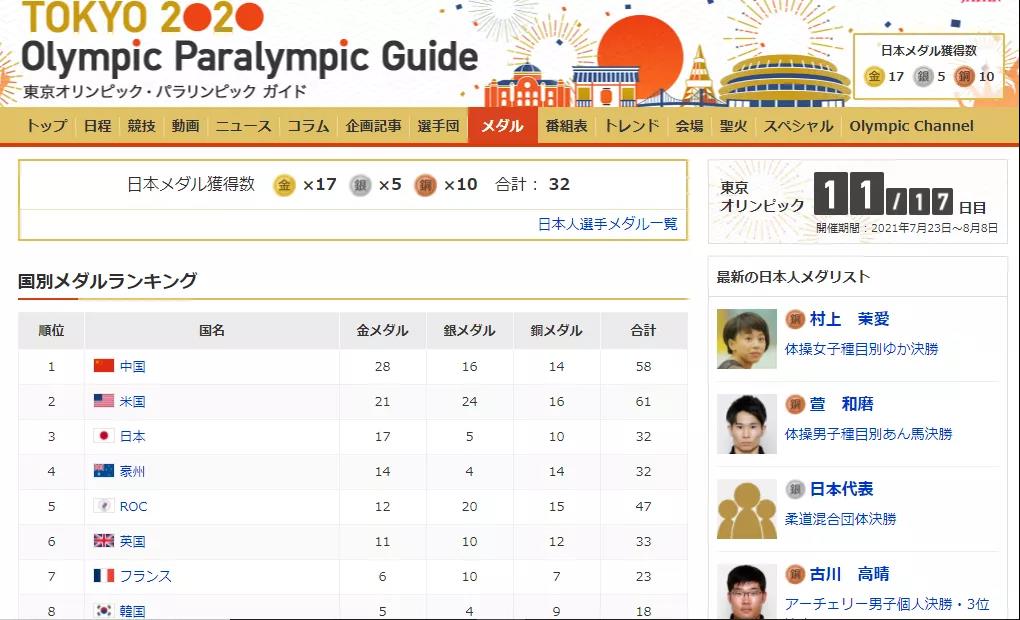The image size is (1020, 620).
Task: Open the スペシャル navigation tab
Action: coord(798,126)
